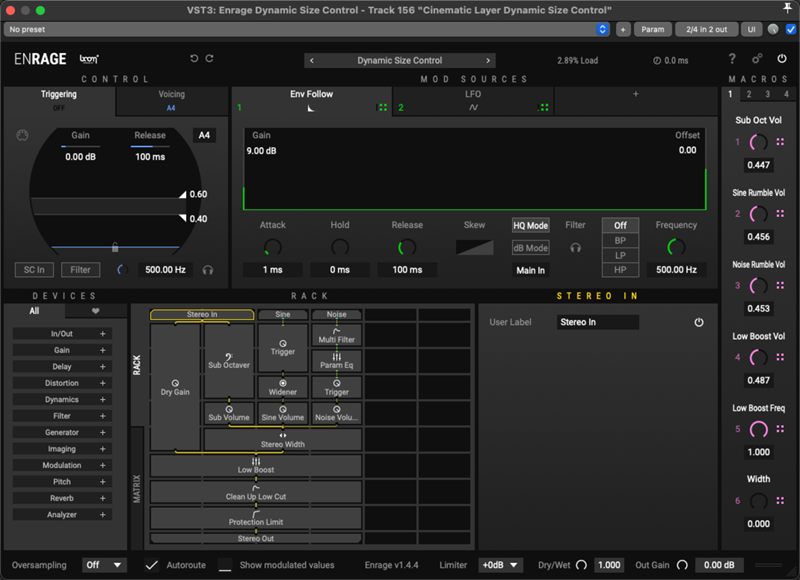Viewport: 800px width, 580px height.
Task: Toggle the plugin power bypass icon
Action: [782, 60]
